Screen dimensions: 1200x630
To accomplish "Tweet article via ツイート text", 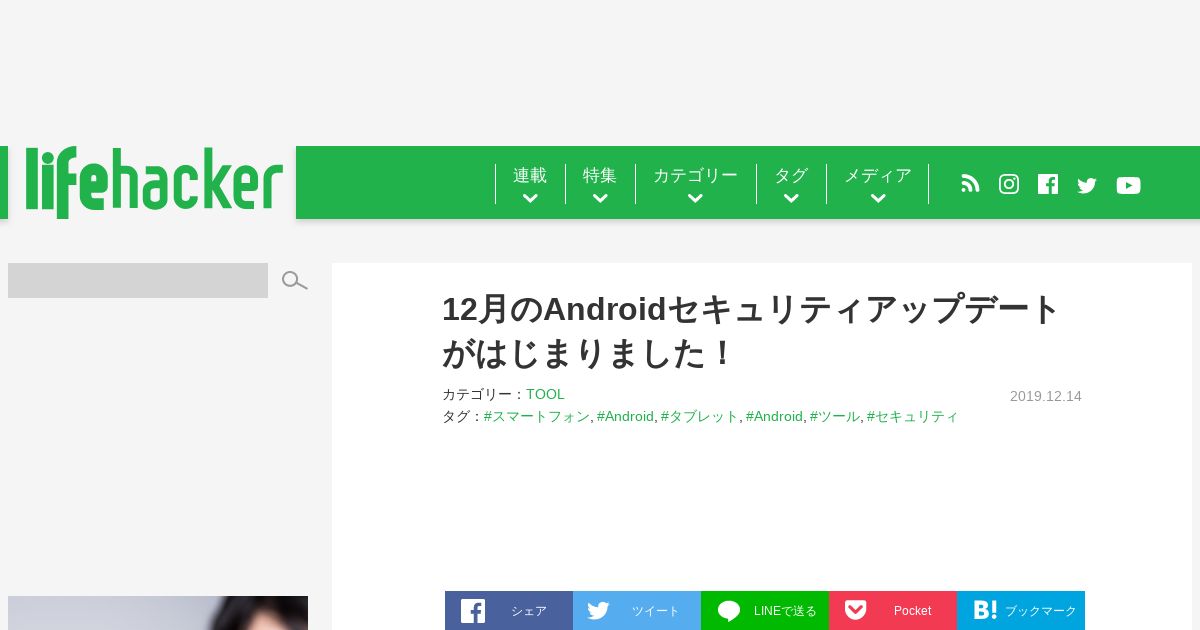I will (656, 611).
